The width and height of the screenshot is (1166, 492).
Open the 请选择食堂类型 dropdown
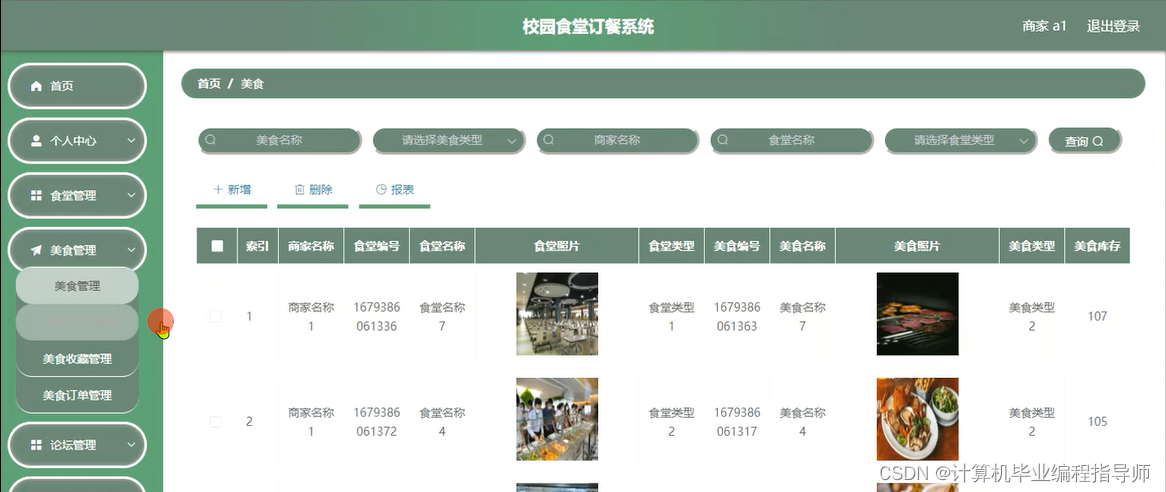(961, 140)
